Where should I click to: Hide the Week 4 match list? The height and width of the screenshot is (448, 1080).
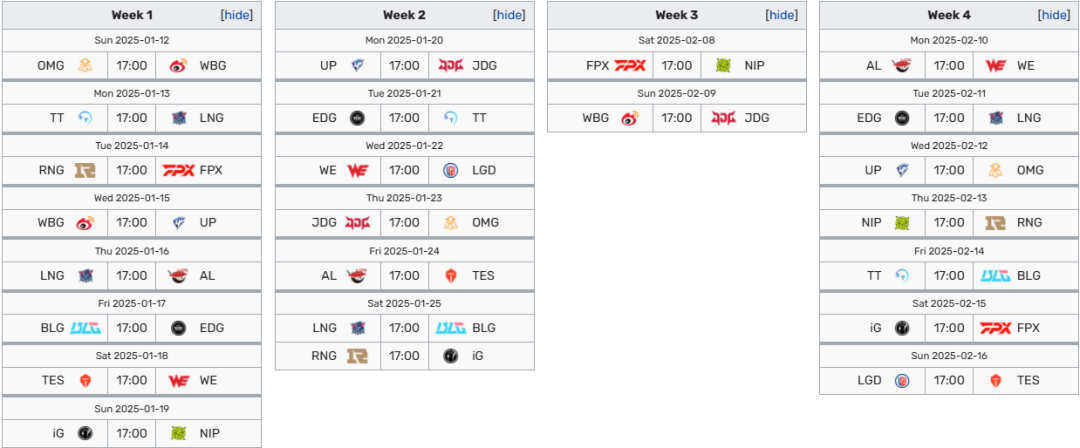[x=1054, y=15]
